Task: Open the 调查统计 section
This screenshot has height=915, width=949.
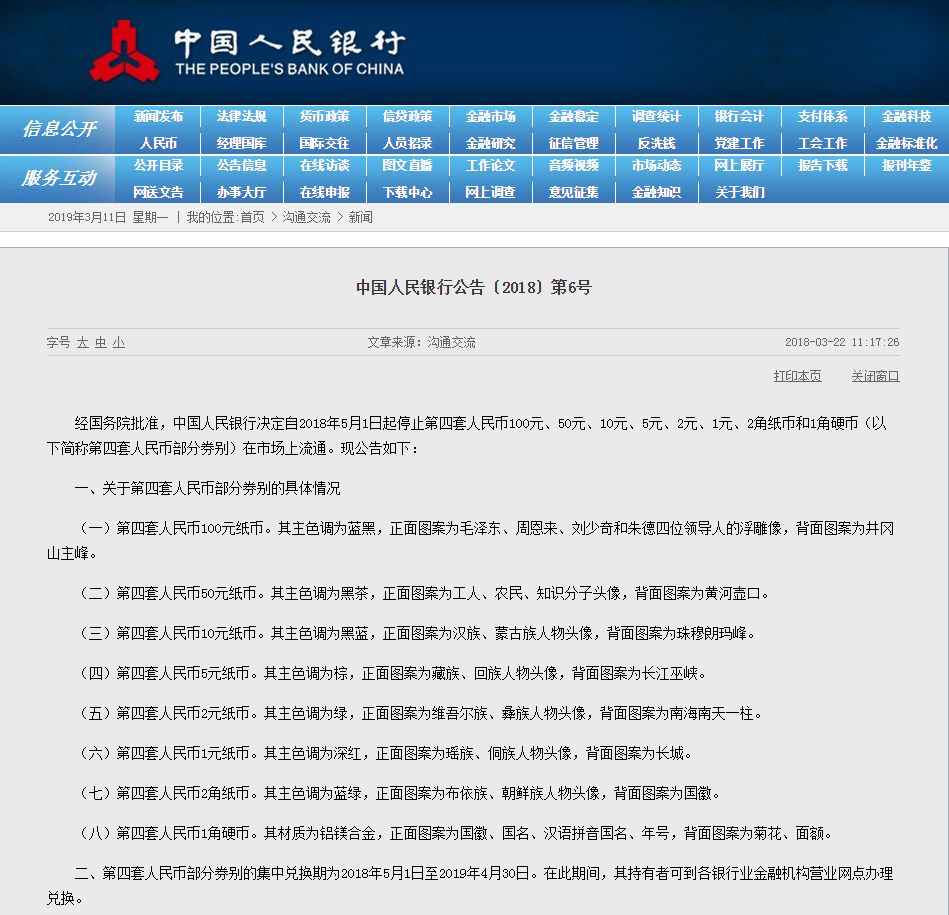Action: pyautogui.click(x=656, y=116)
